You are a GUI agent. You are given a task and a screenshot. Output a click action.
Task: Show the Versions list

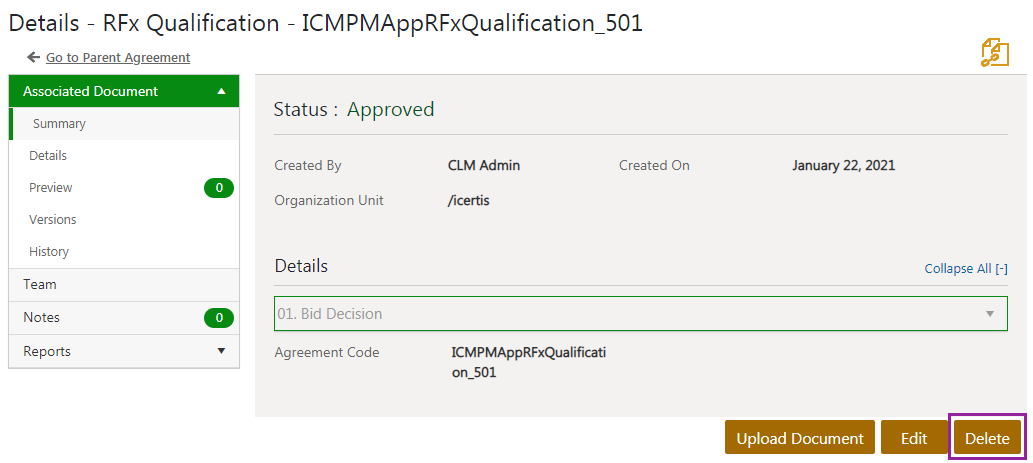point(53,220)
